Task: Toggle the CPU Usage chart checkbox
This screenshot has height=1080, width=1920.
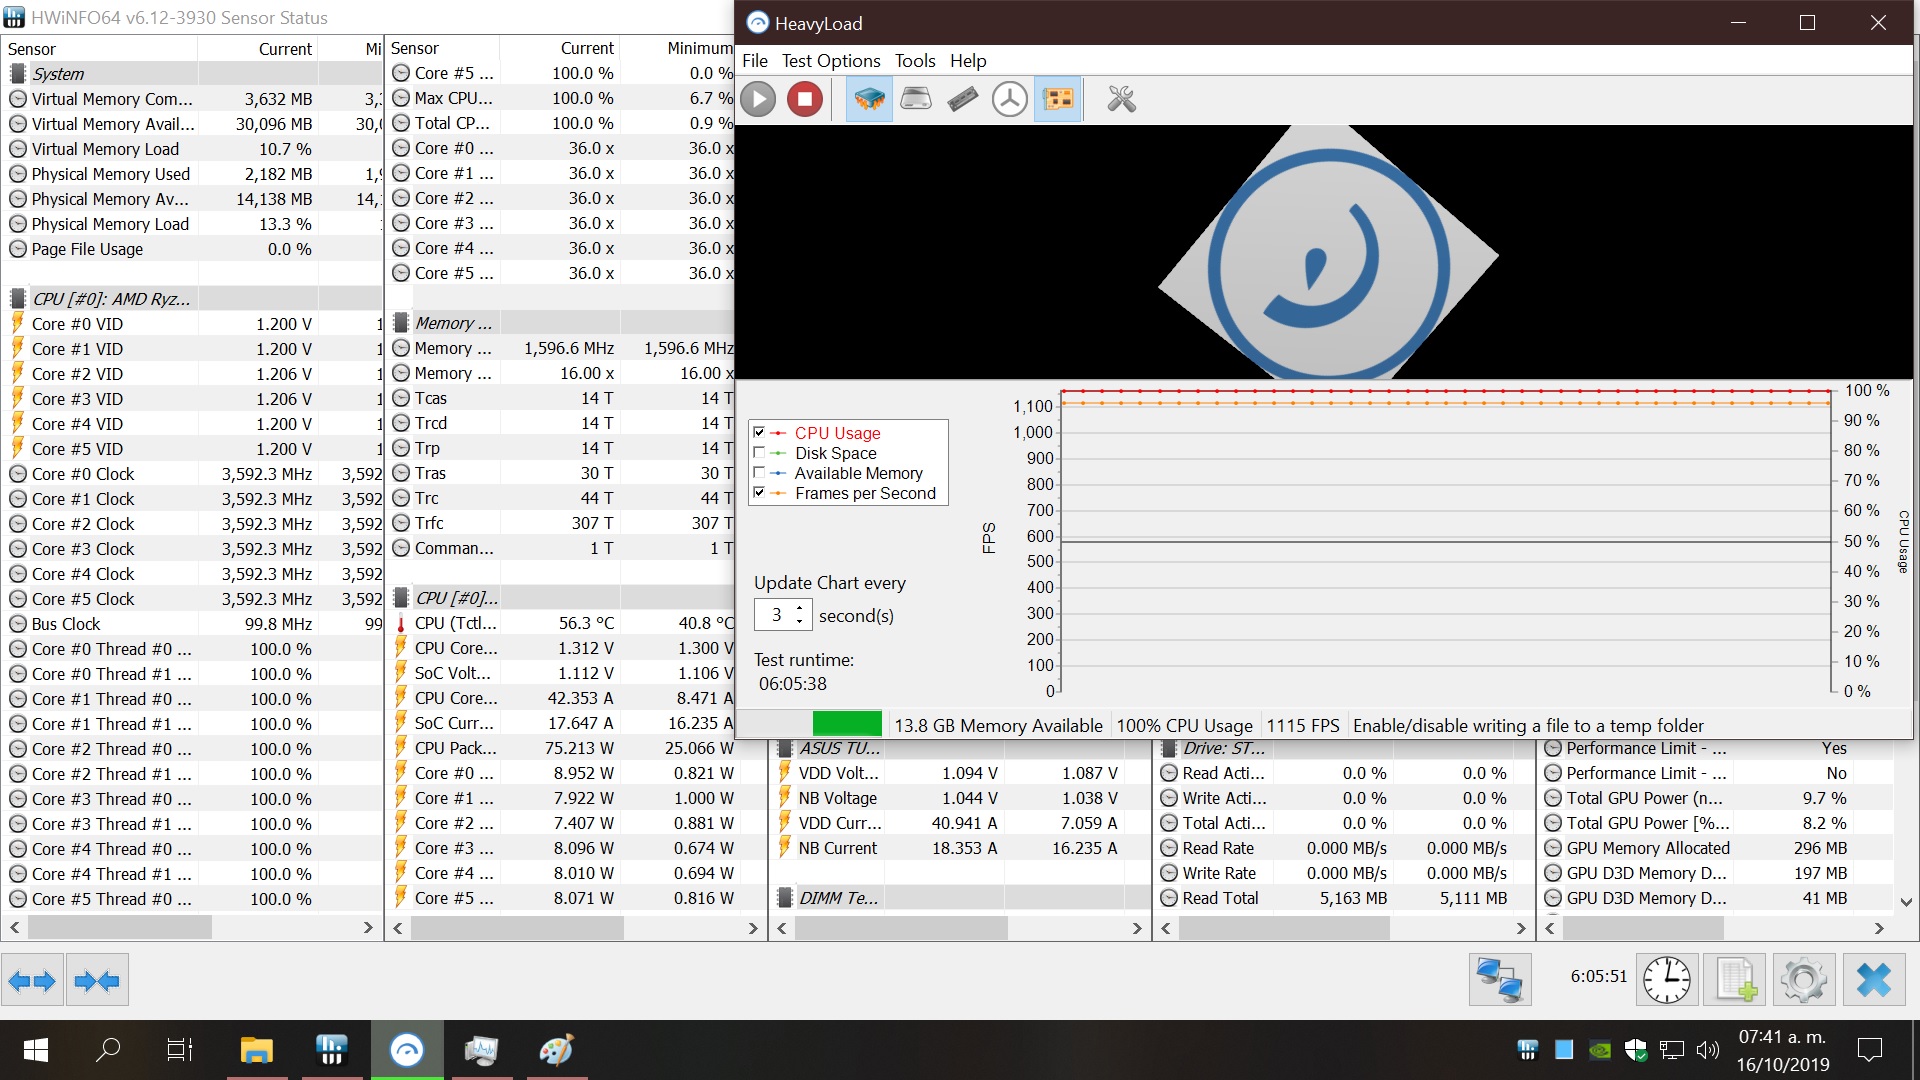Action: [x=760, y=431]
